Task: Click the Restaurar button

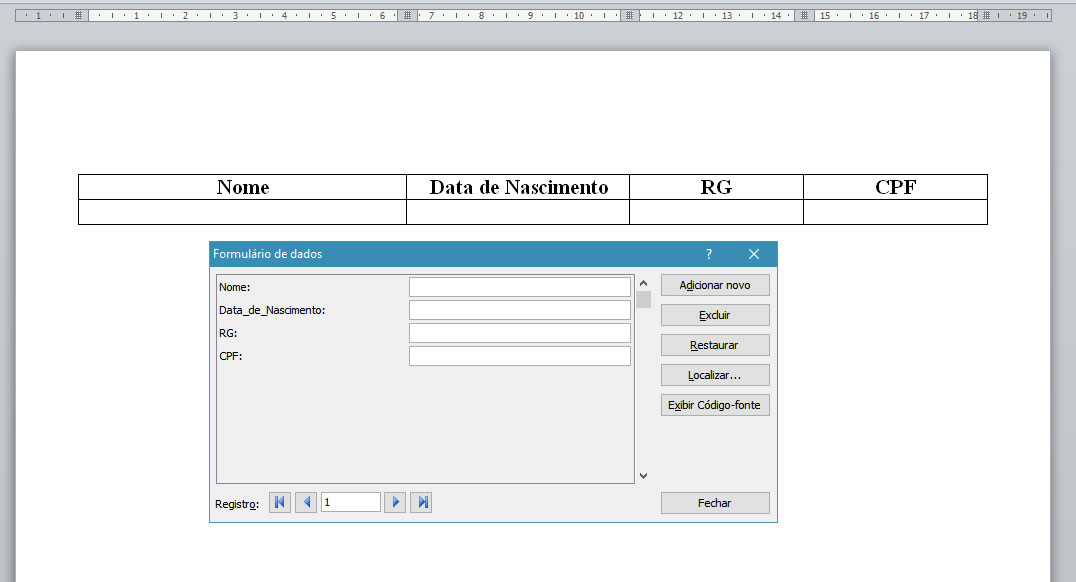Action: pyautogui.click(x=715, y=345)
